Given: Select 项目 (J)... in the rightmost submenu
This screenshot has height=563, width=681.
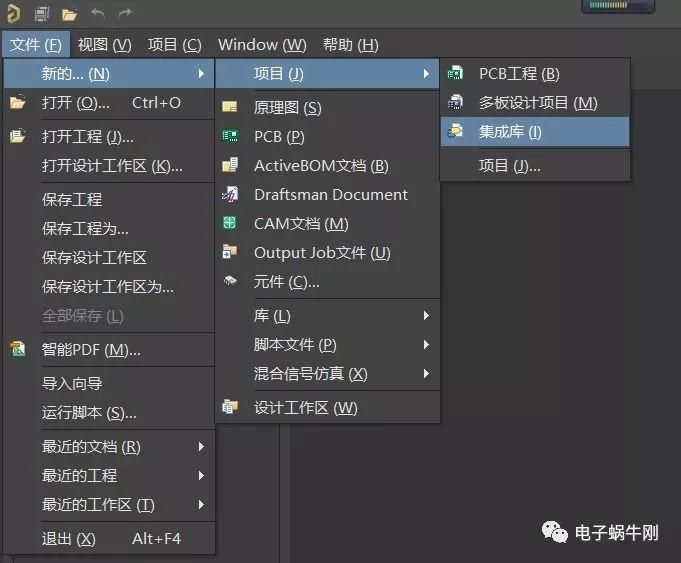Looking at the screenshot, I should 535,166.
